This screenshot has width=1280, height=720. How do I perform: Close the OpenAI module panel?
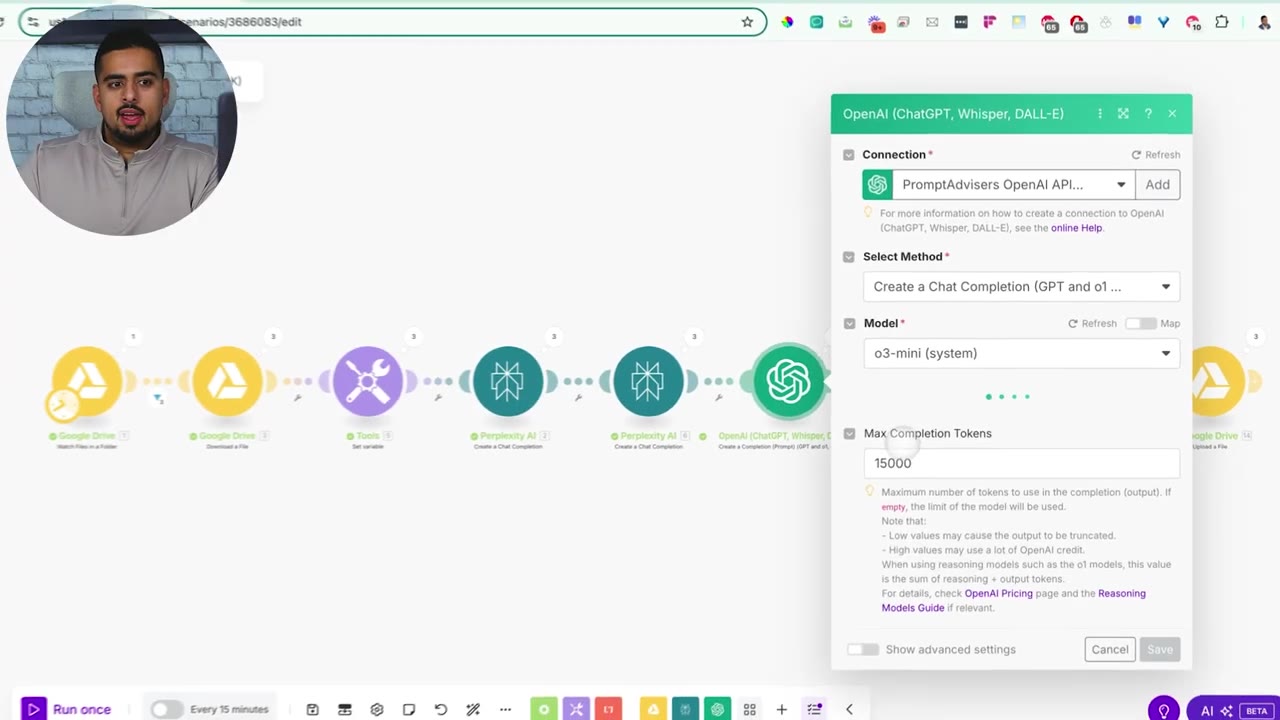[1172, 114]
